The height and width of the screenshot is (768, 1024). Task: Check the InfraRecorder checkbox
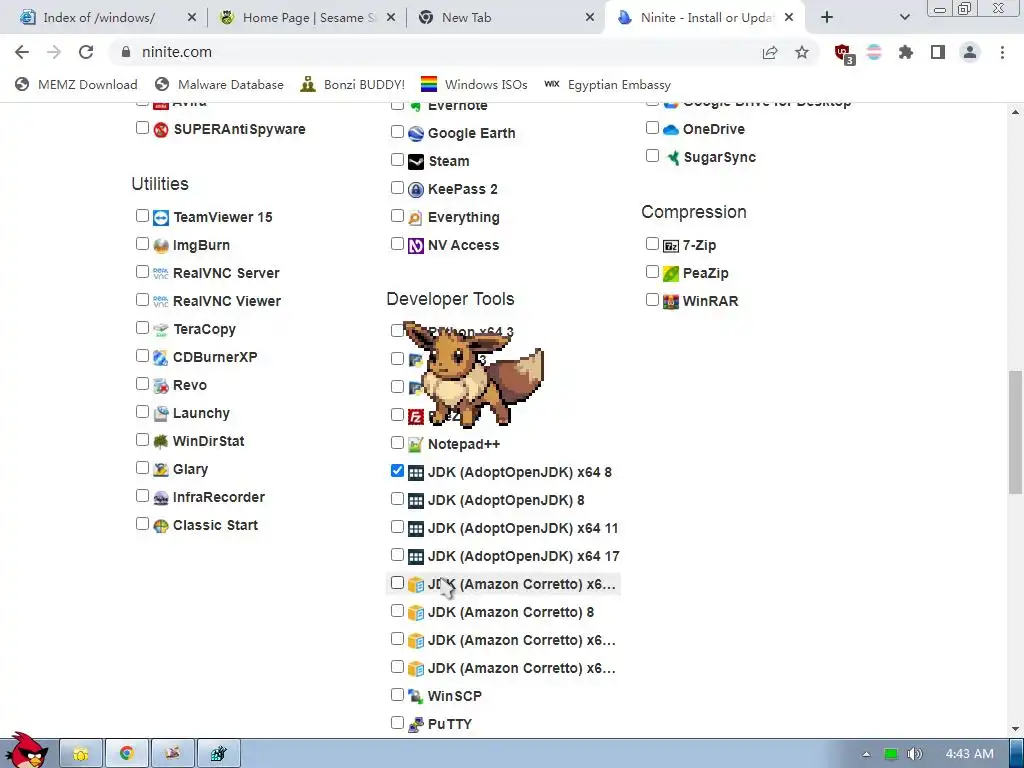(142, 496)
